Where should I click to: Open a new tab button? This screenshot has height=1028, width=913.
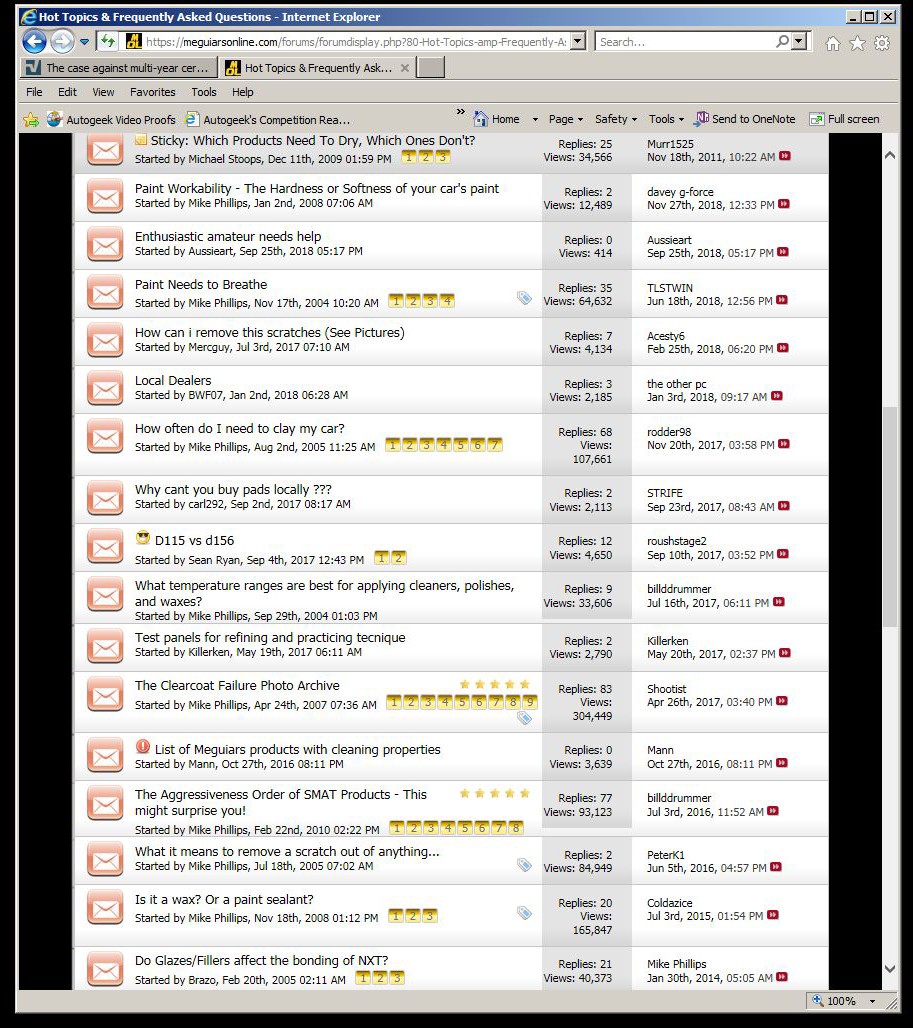pyautogui.click(x=431, y=68)
